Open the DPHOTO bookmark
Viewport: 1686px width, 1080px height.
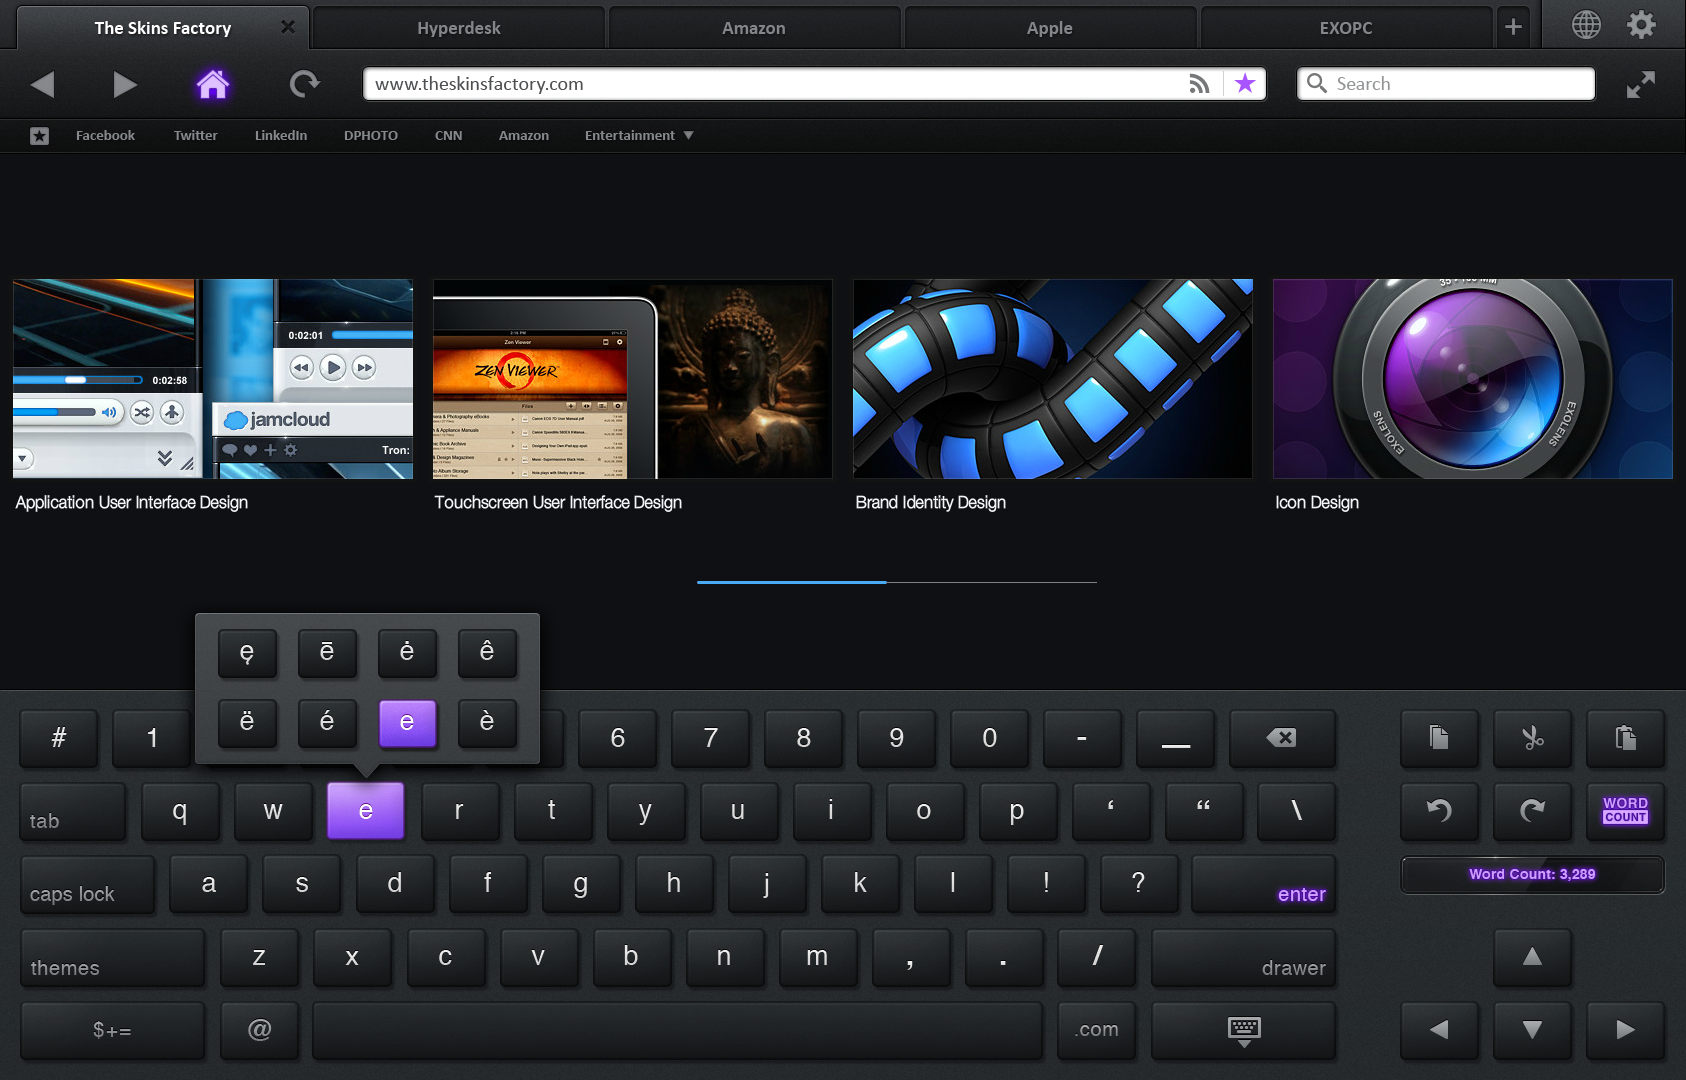pyautogui.click(x=371, y=136)
